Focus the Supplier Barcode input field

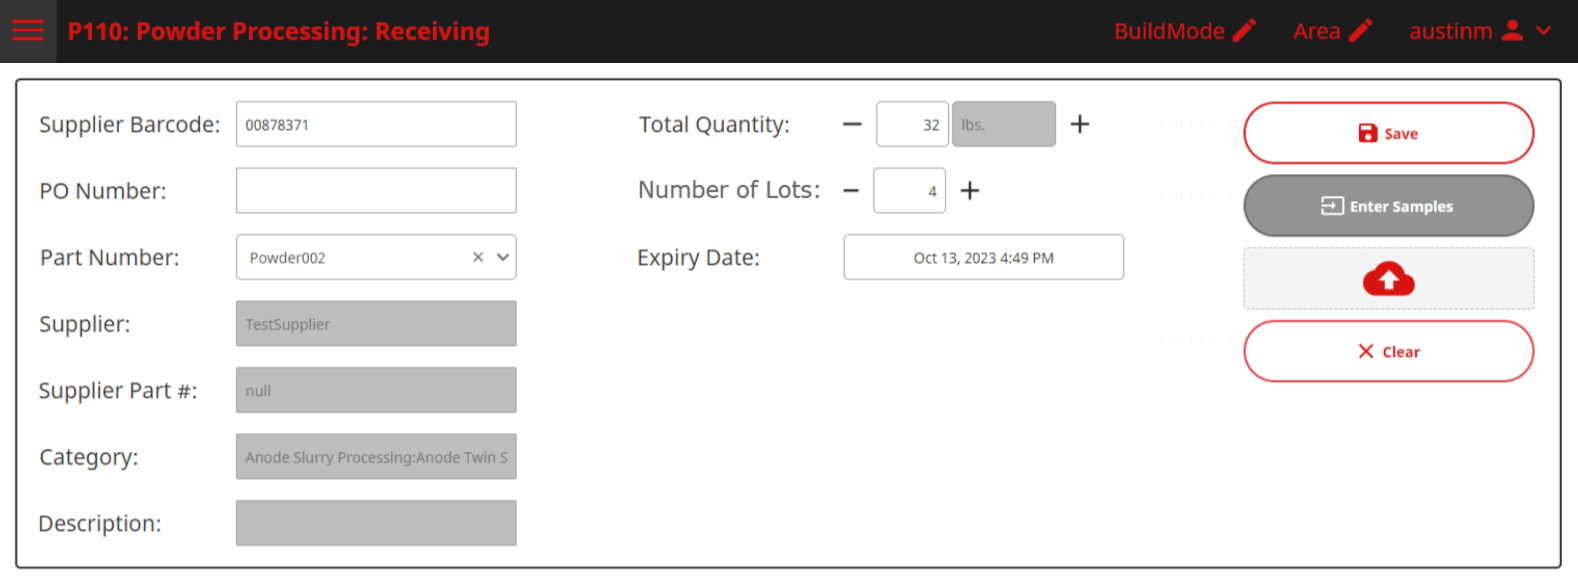tap(376, 124)
